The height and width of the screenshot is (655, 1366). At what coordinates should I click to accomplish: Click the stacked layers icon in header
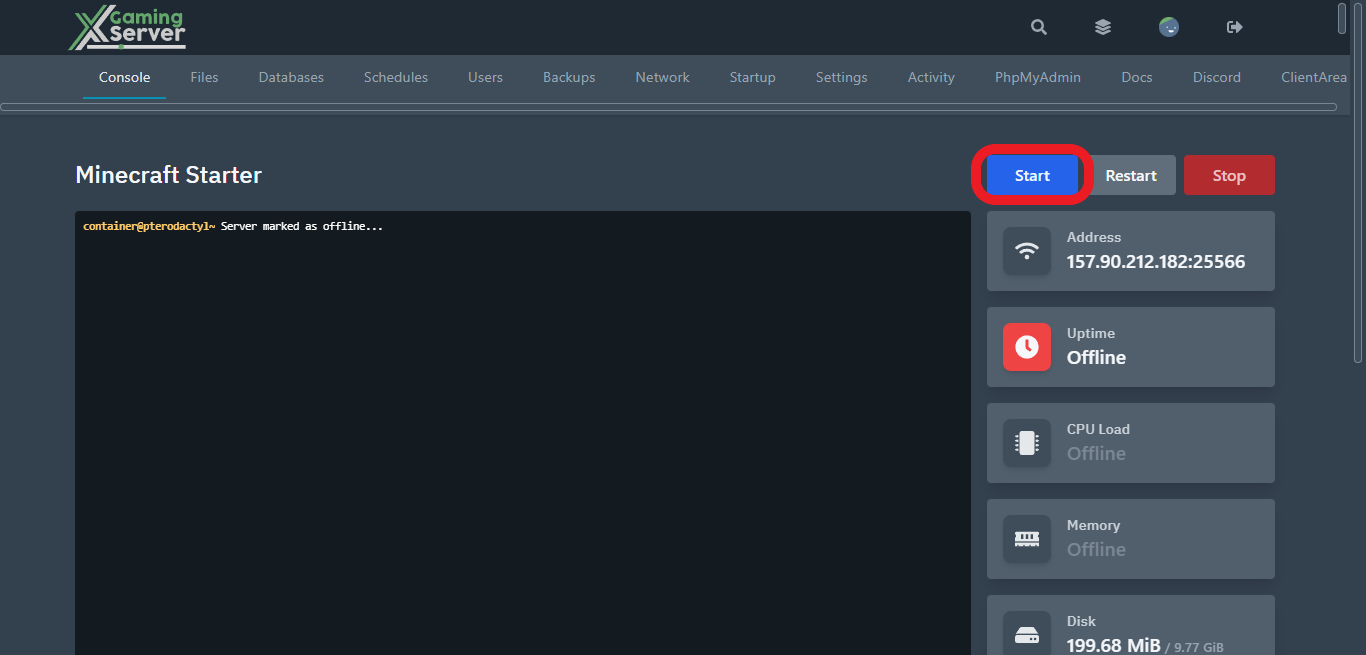point(1103,27)
